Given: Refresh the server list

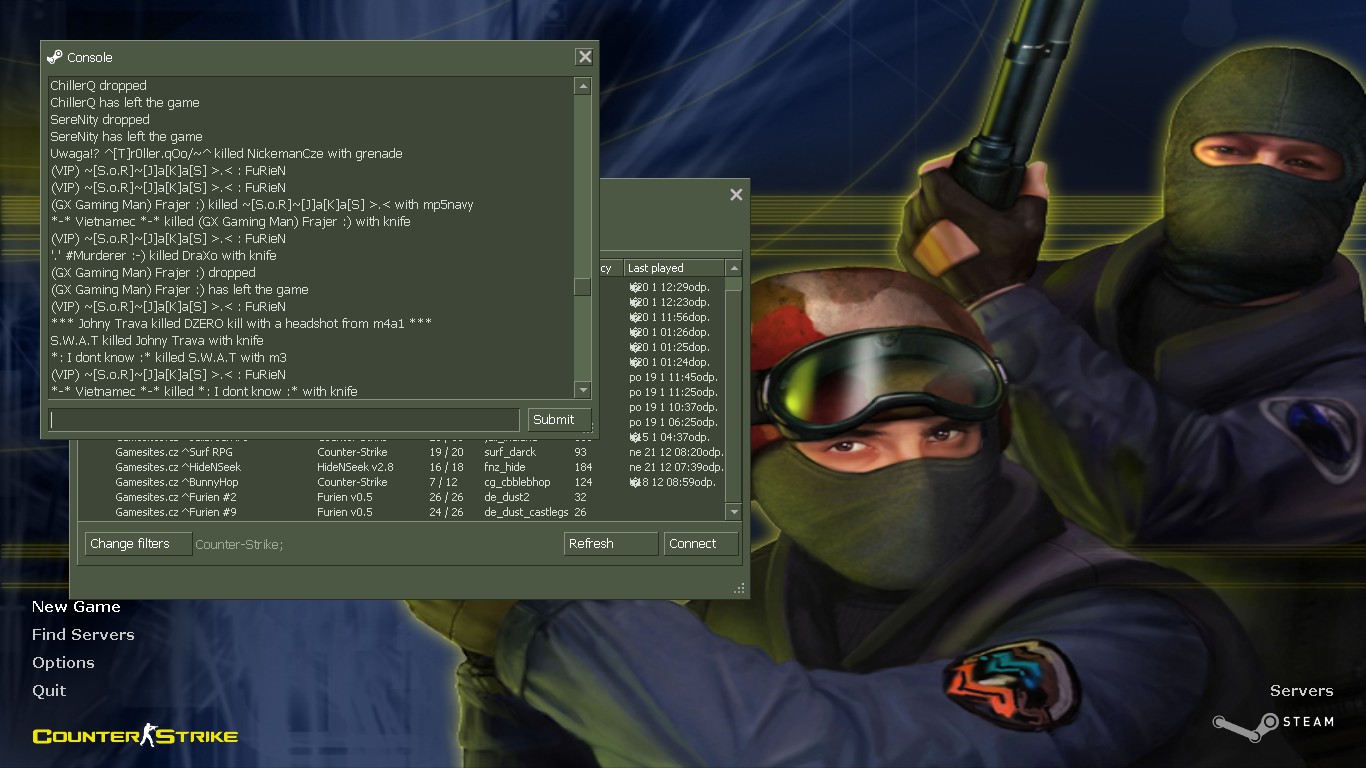Looking at the screenshot, I should 610,544.
